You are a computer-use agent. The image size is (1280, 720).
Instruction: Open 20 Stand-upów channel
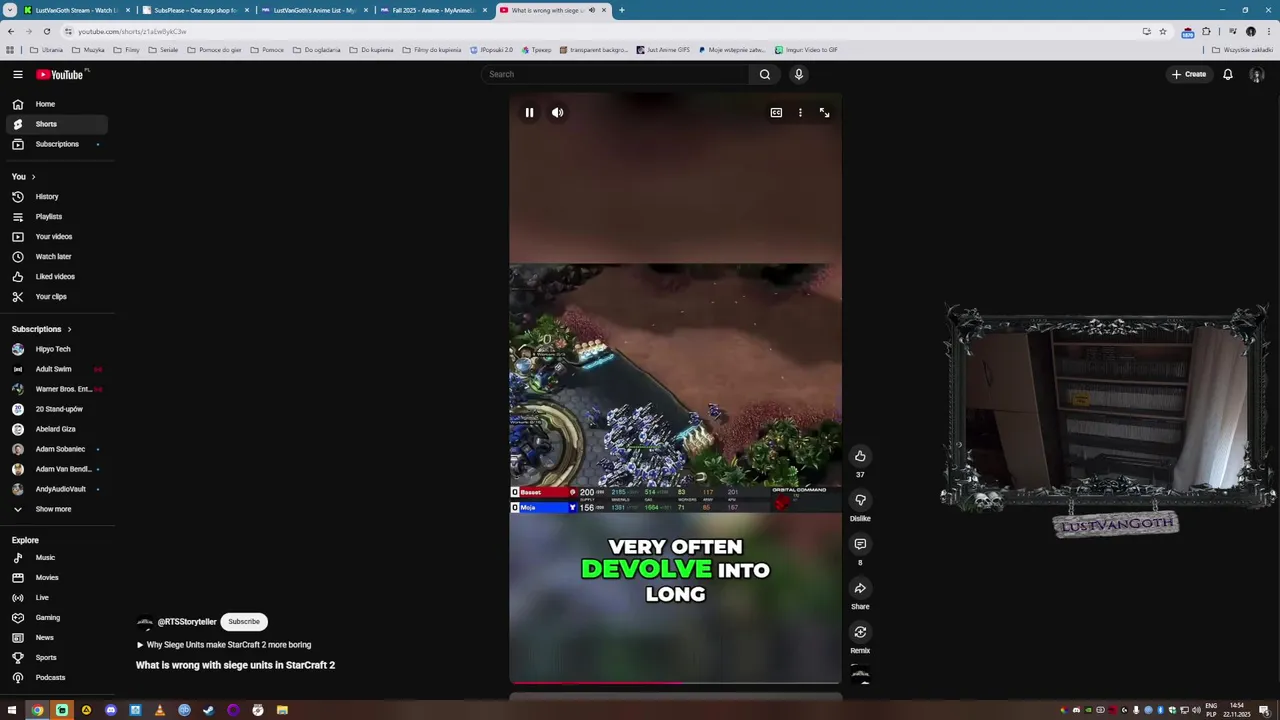click(55, 409)
